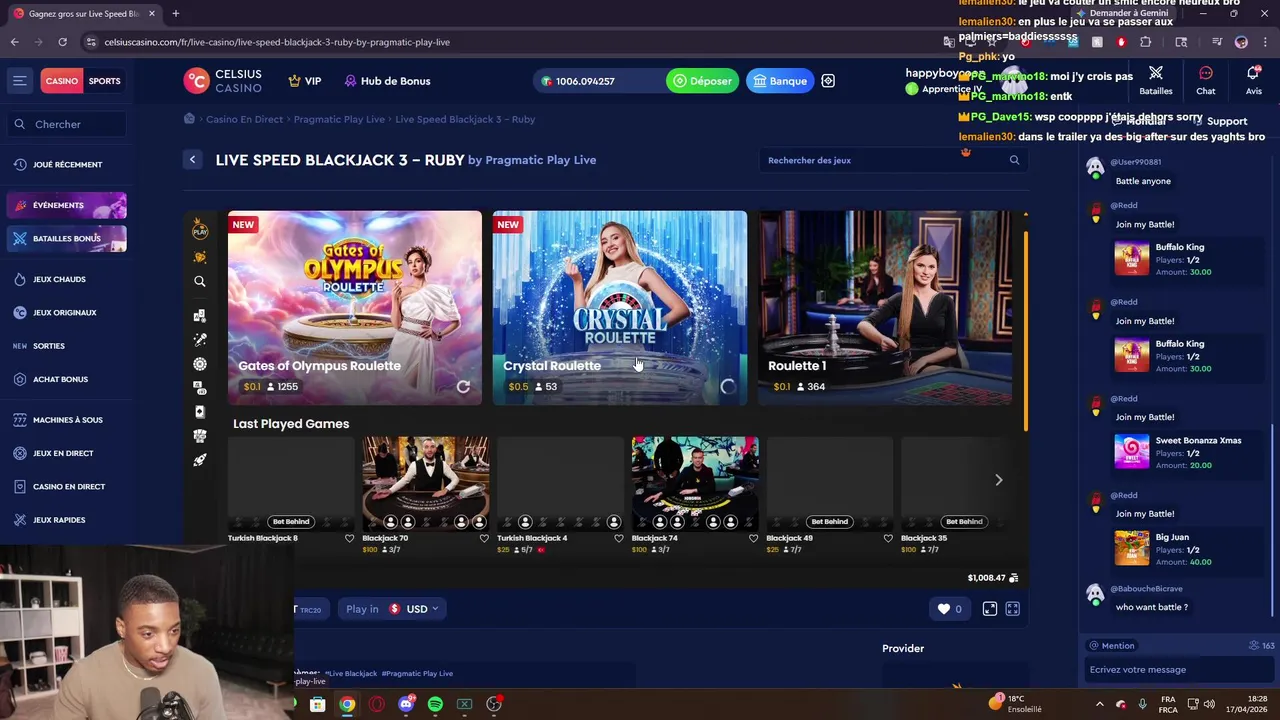
Task: Click the playing card icon in game sidebar
Action: [200, 412]
